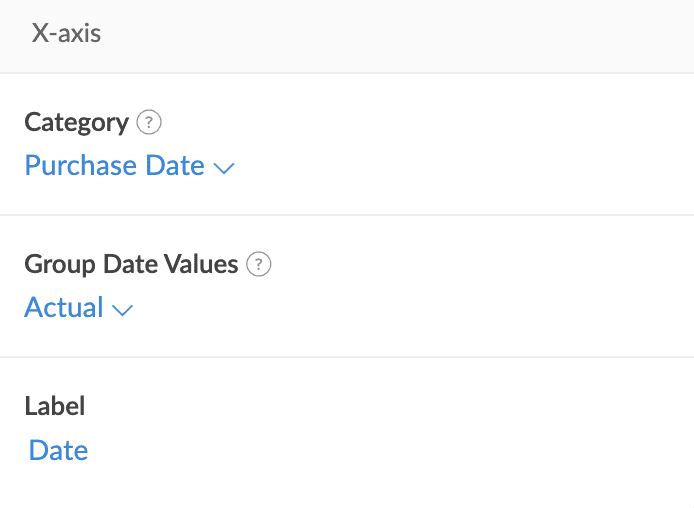Click the help icon next to Category
The height and width of the screenshot is (508, 694).
click(149, 123)
